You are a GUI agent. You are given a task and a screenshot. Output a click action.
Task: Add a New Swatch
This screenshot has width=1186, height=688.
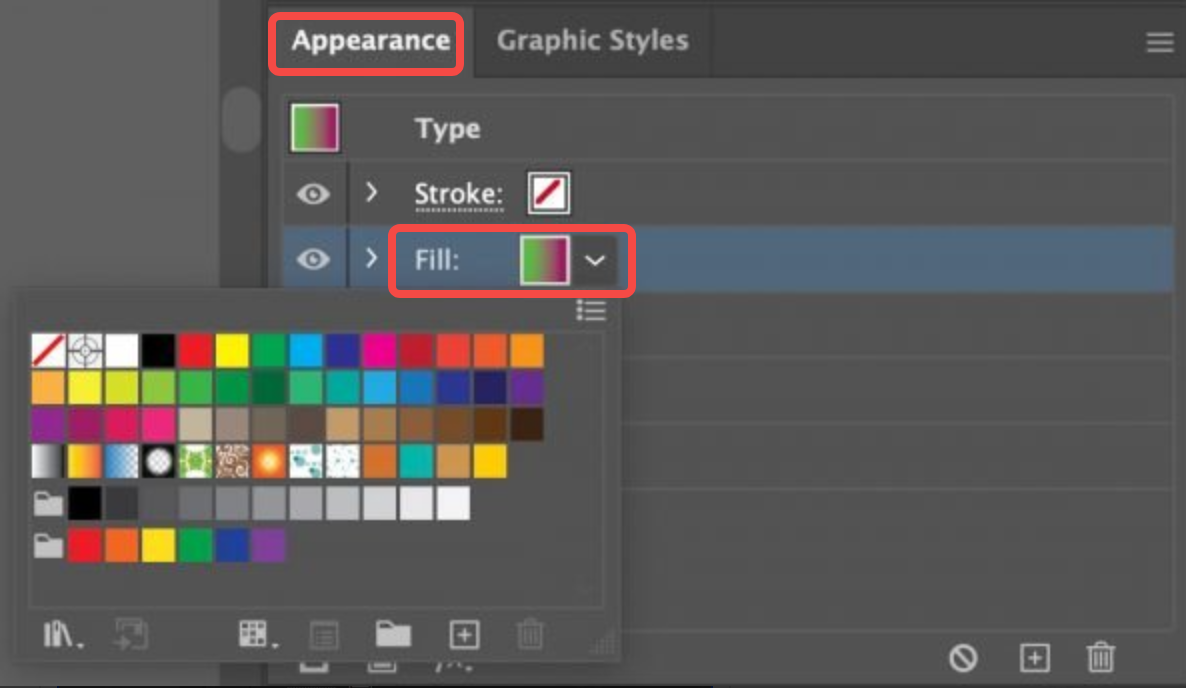point(463,634)
